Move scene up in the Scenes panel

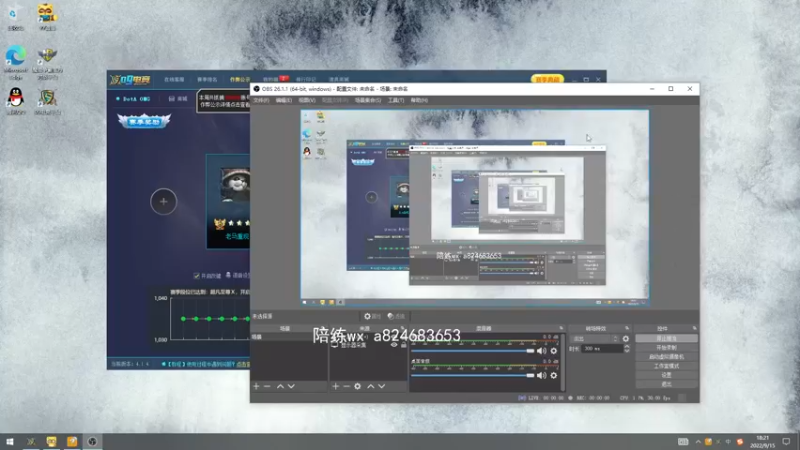280,386
